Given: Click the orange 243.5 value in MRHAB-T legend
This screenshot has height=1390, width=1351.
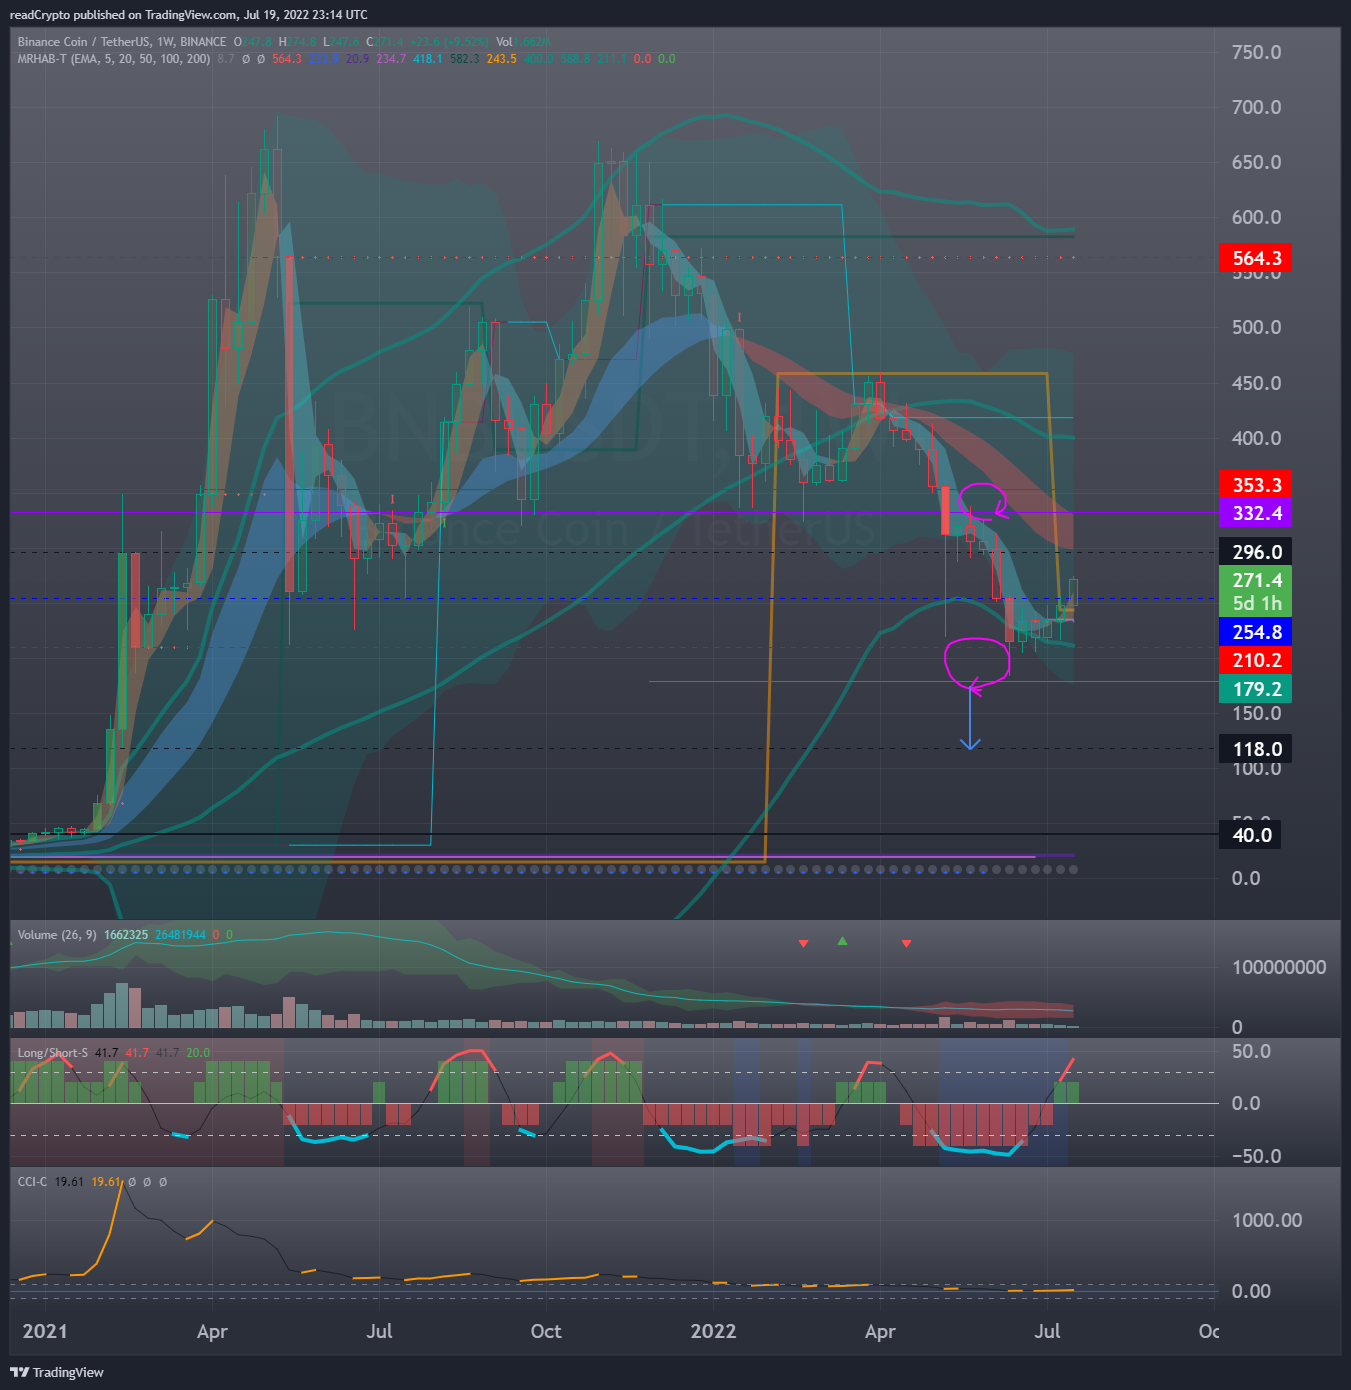Looking at the screenshot, I should tap(502, 59).
